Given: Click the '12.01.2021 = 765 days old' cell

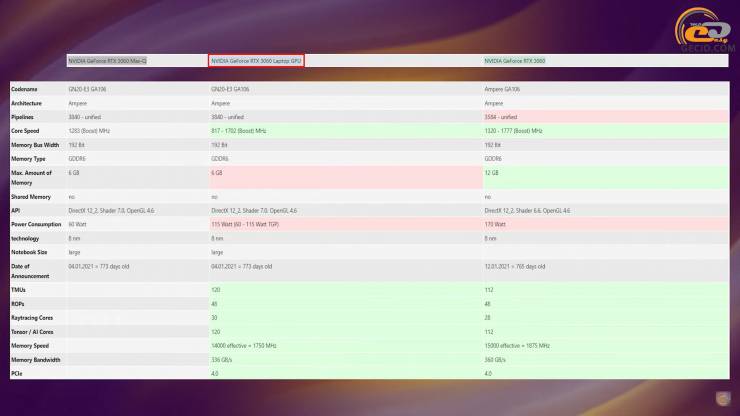Looking at the screenshot, I should 514,266.
